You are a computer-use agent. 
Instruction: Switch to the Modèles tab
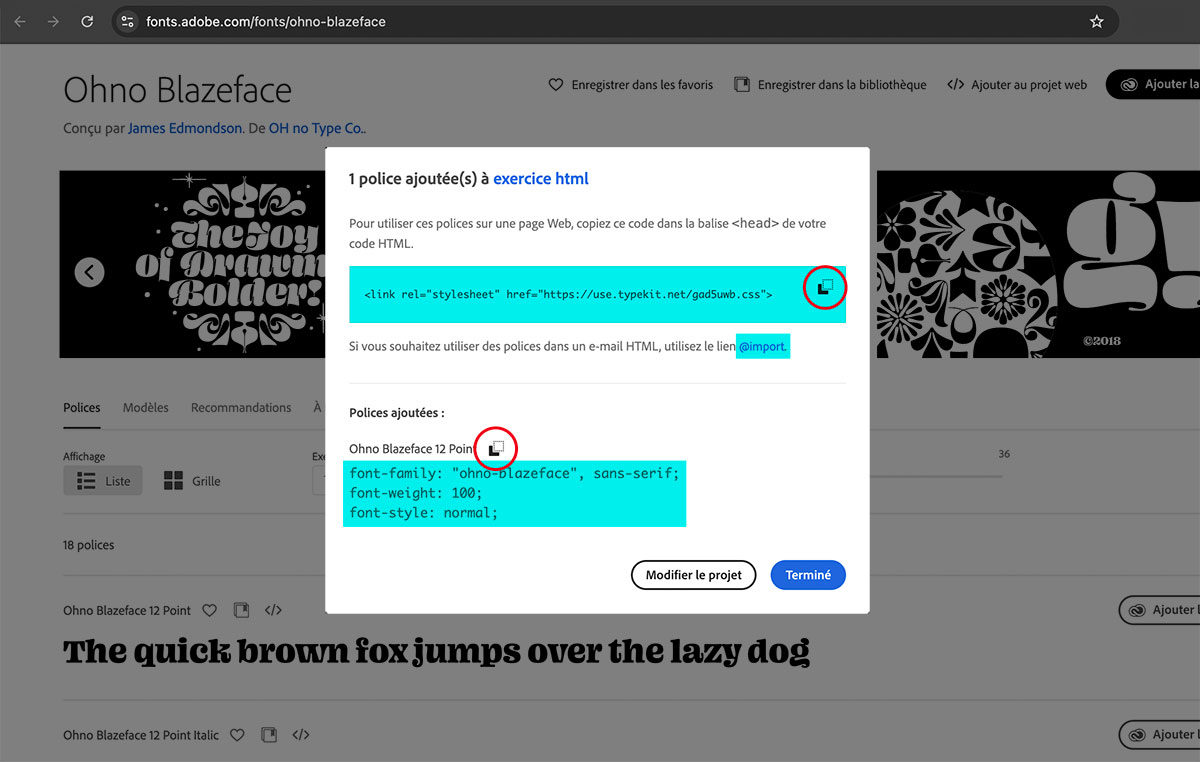tap(145, 407)
